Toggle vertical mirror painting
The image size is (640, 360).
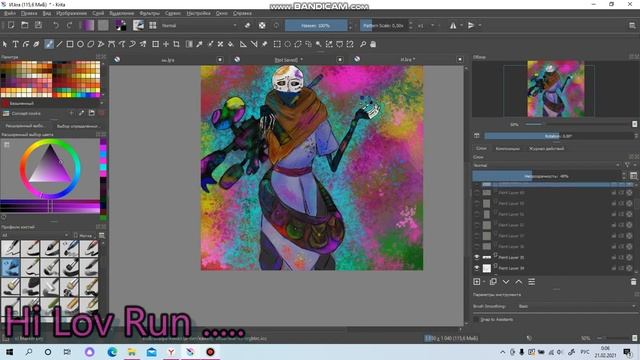coord(471,25)
